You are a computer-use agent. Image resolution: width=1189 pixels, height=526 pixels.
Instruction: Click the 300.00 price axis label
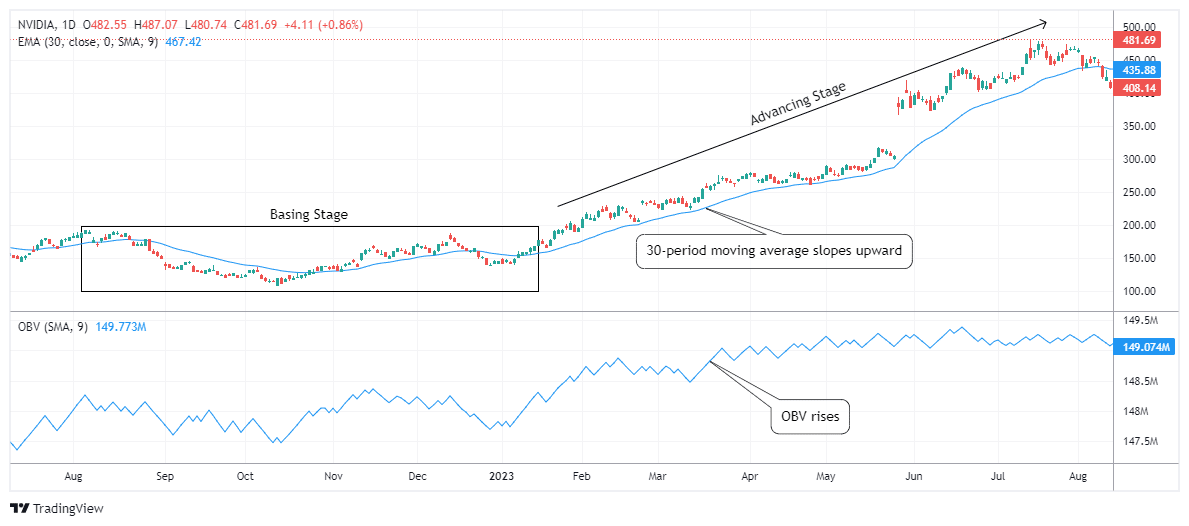point(1139,160)
